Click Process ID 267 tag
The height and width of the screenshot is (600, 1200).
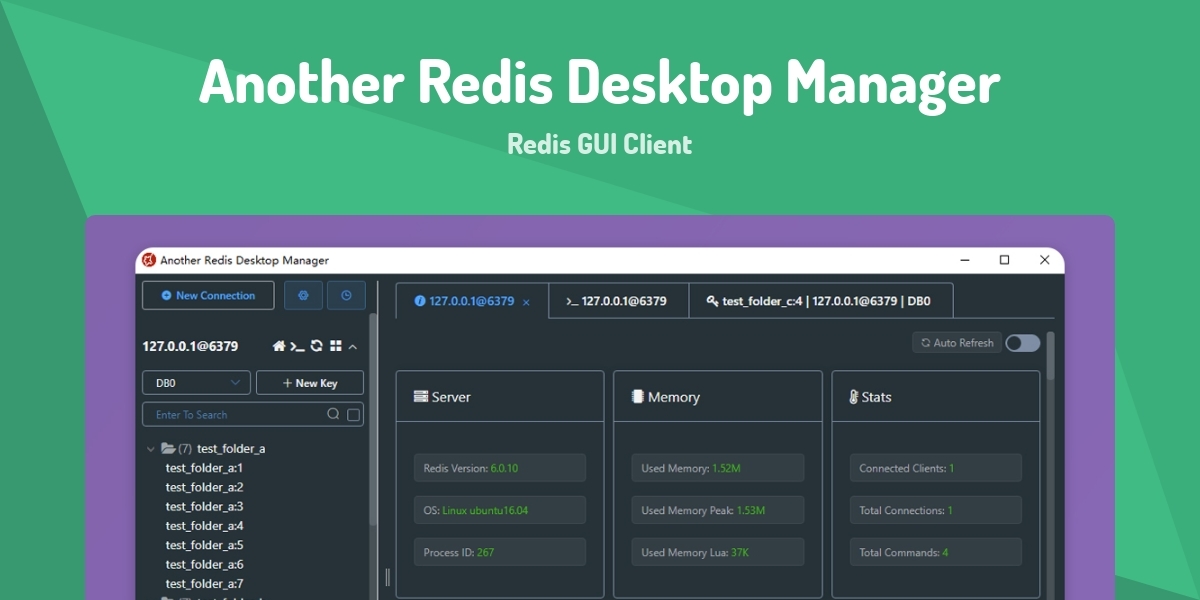(x=500, y=552)
